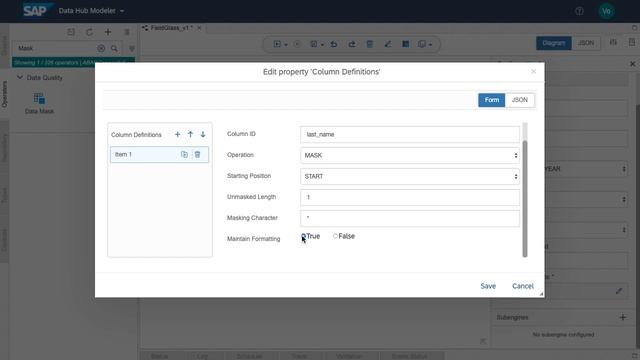Click the pencil toolbar icon
Screen dimensions: 640x360
pos(388,44)
